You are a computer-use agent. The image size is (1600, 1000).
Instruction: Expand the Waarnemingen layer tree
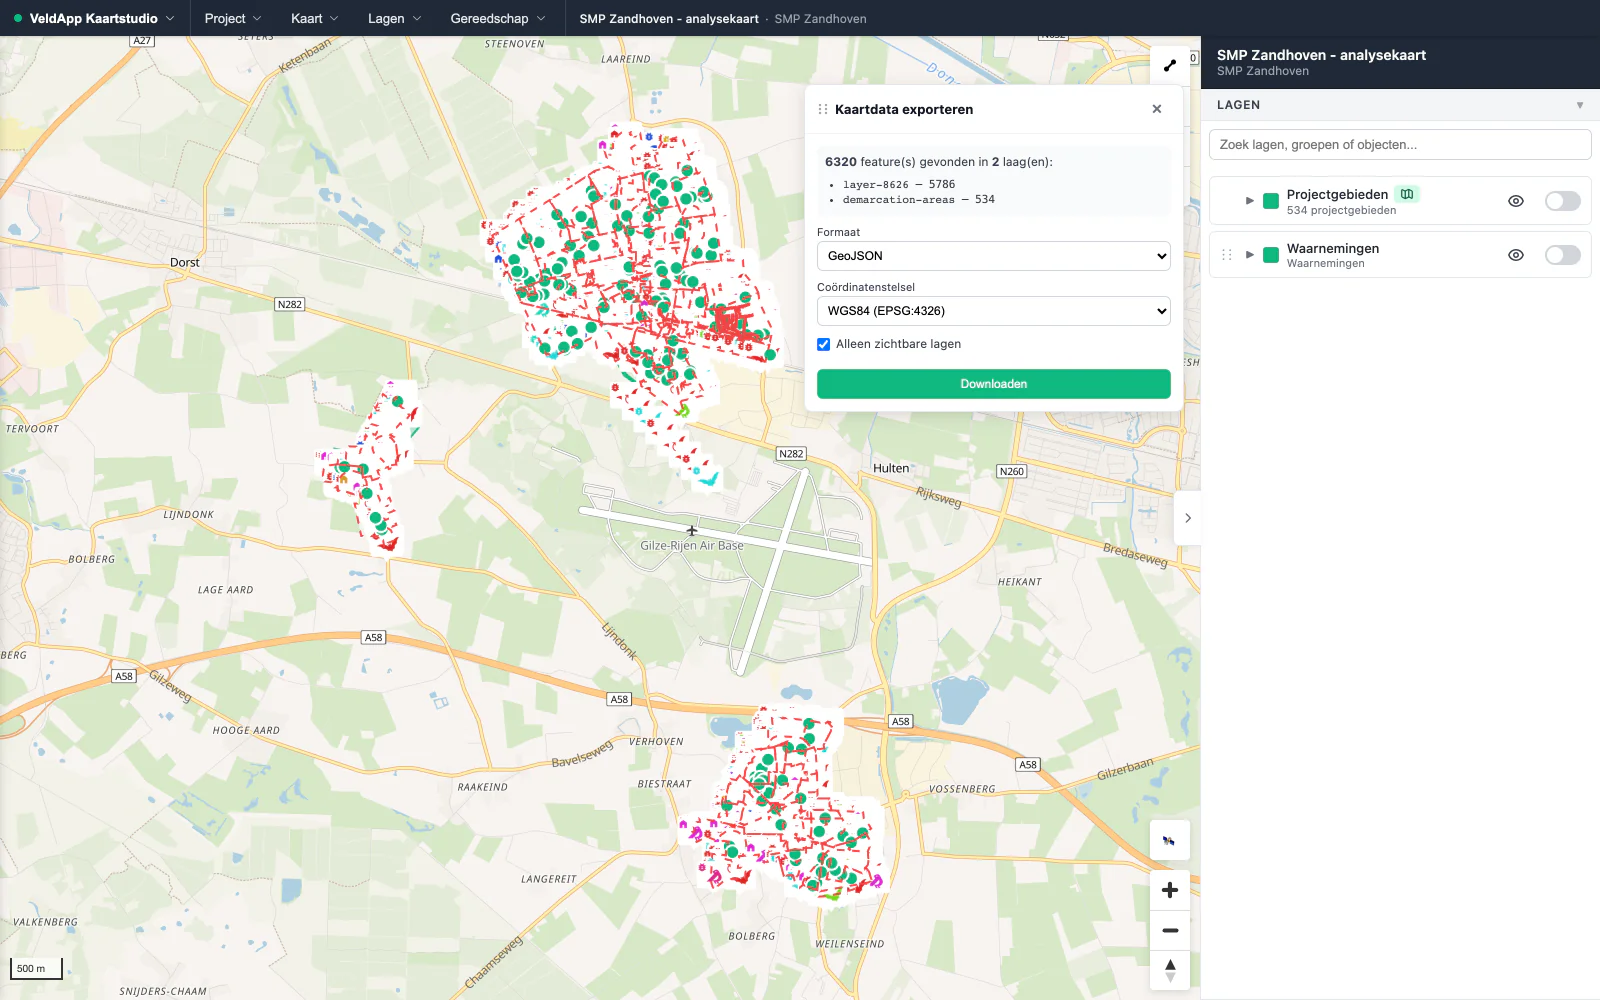pos(1249,255)
